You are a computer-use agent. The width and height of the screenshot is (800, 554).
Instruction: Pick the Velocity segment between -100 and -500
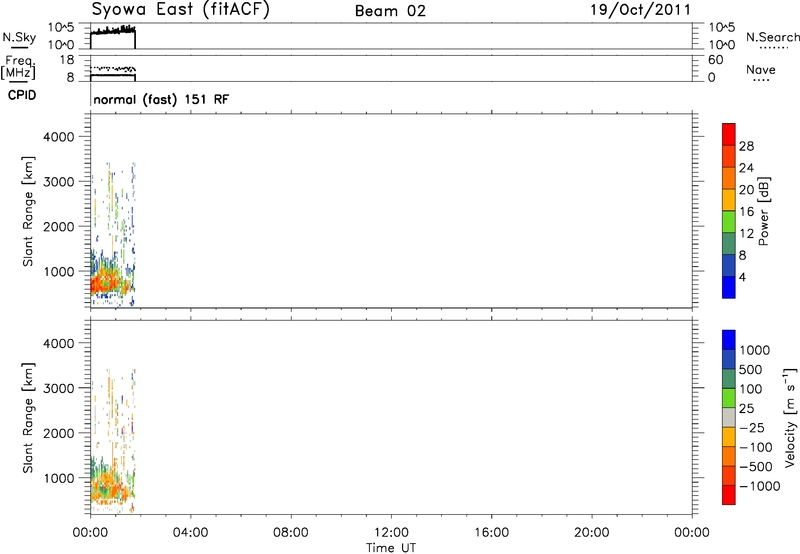click(729, 456)
